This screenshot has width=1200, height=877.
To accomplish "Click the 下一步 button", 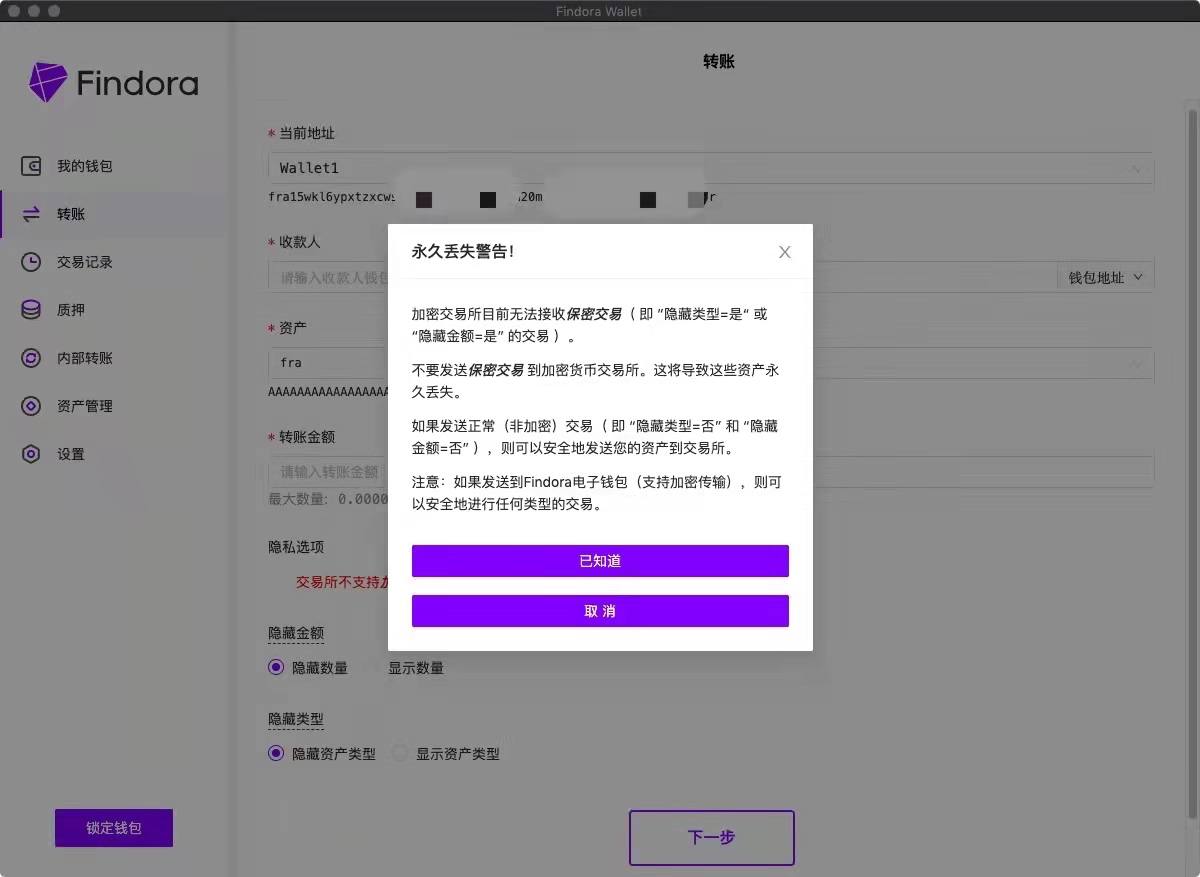I will 712,838.
